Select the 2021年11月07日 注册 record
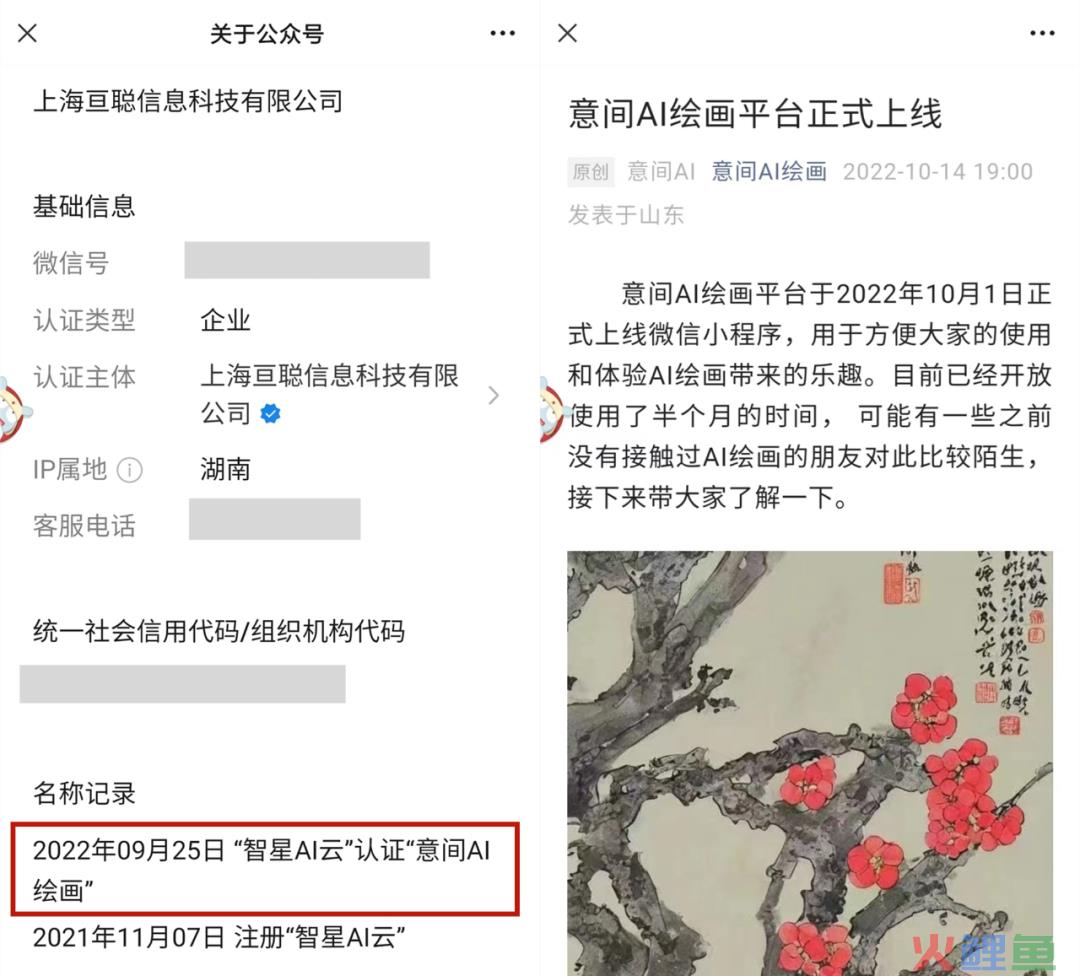This screenshot has width=1080, height=976. coord(219,937)
